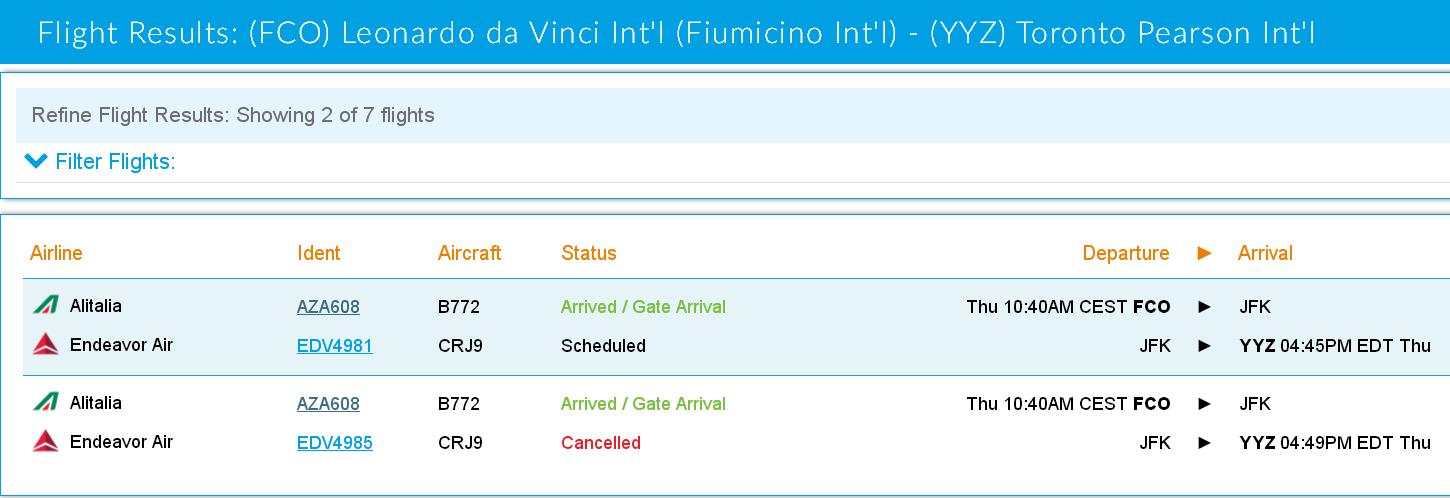Viewport: 1450px width, 498px height.
Task: Open the first AZA608 flight link
Action: (328, 307)
